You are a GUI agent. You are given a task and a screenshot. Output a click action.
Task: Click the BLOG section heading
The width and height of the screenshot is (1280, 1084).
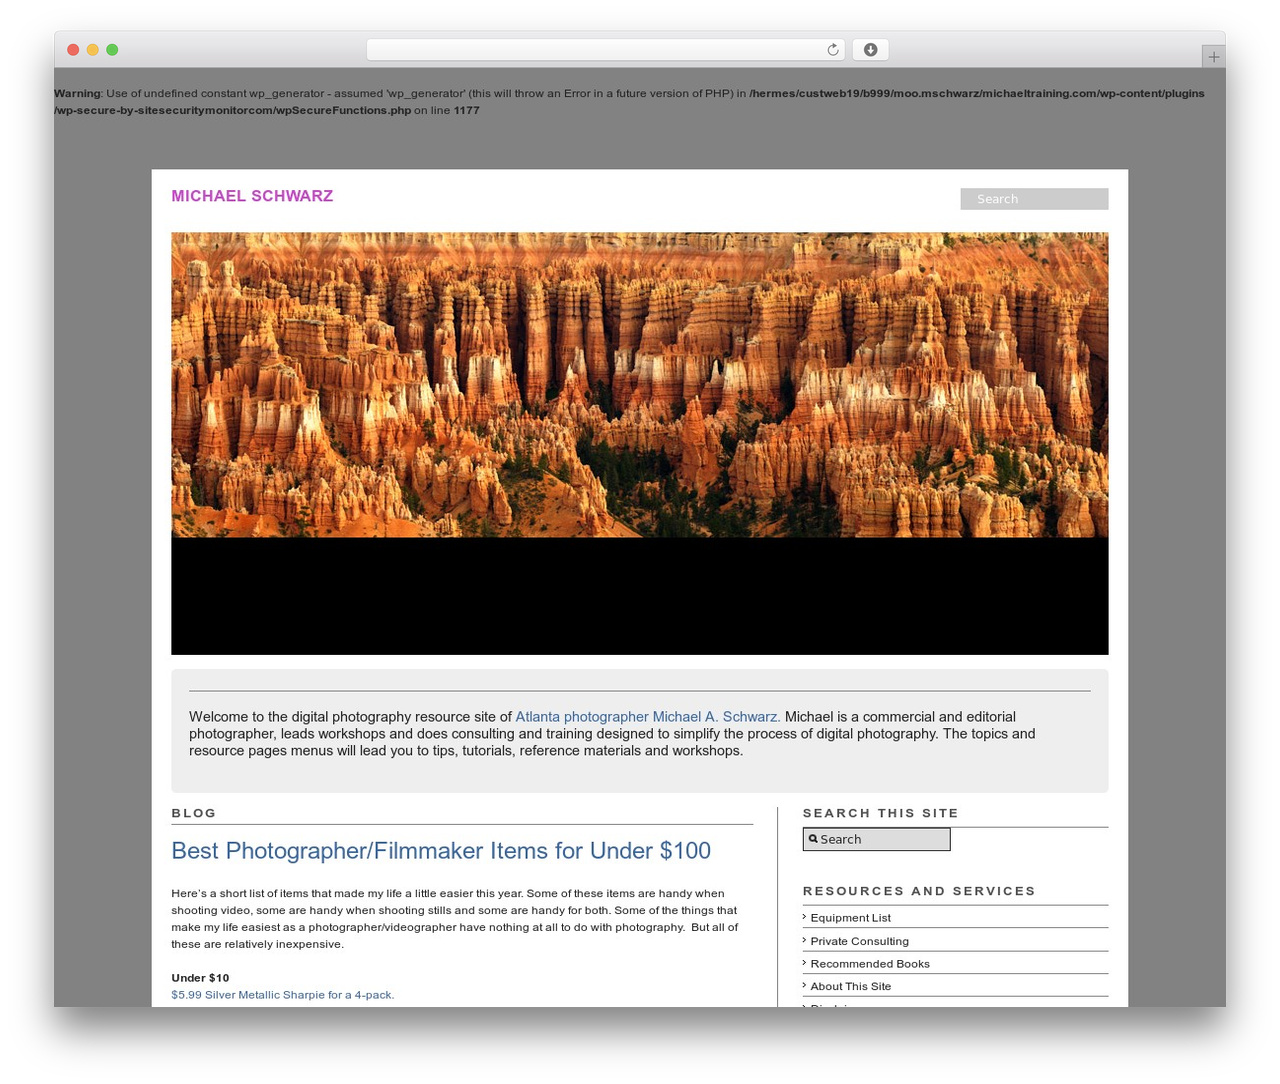click(194, 813)
